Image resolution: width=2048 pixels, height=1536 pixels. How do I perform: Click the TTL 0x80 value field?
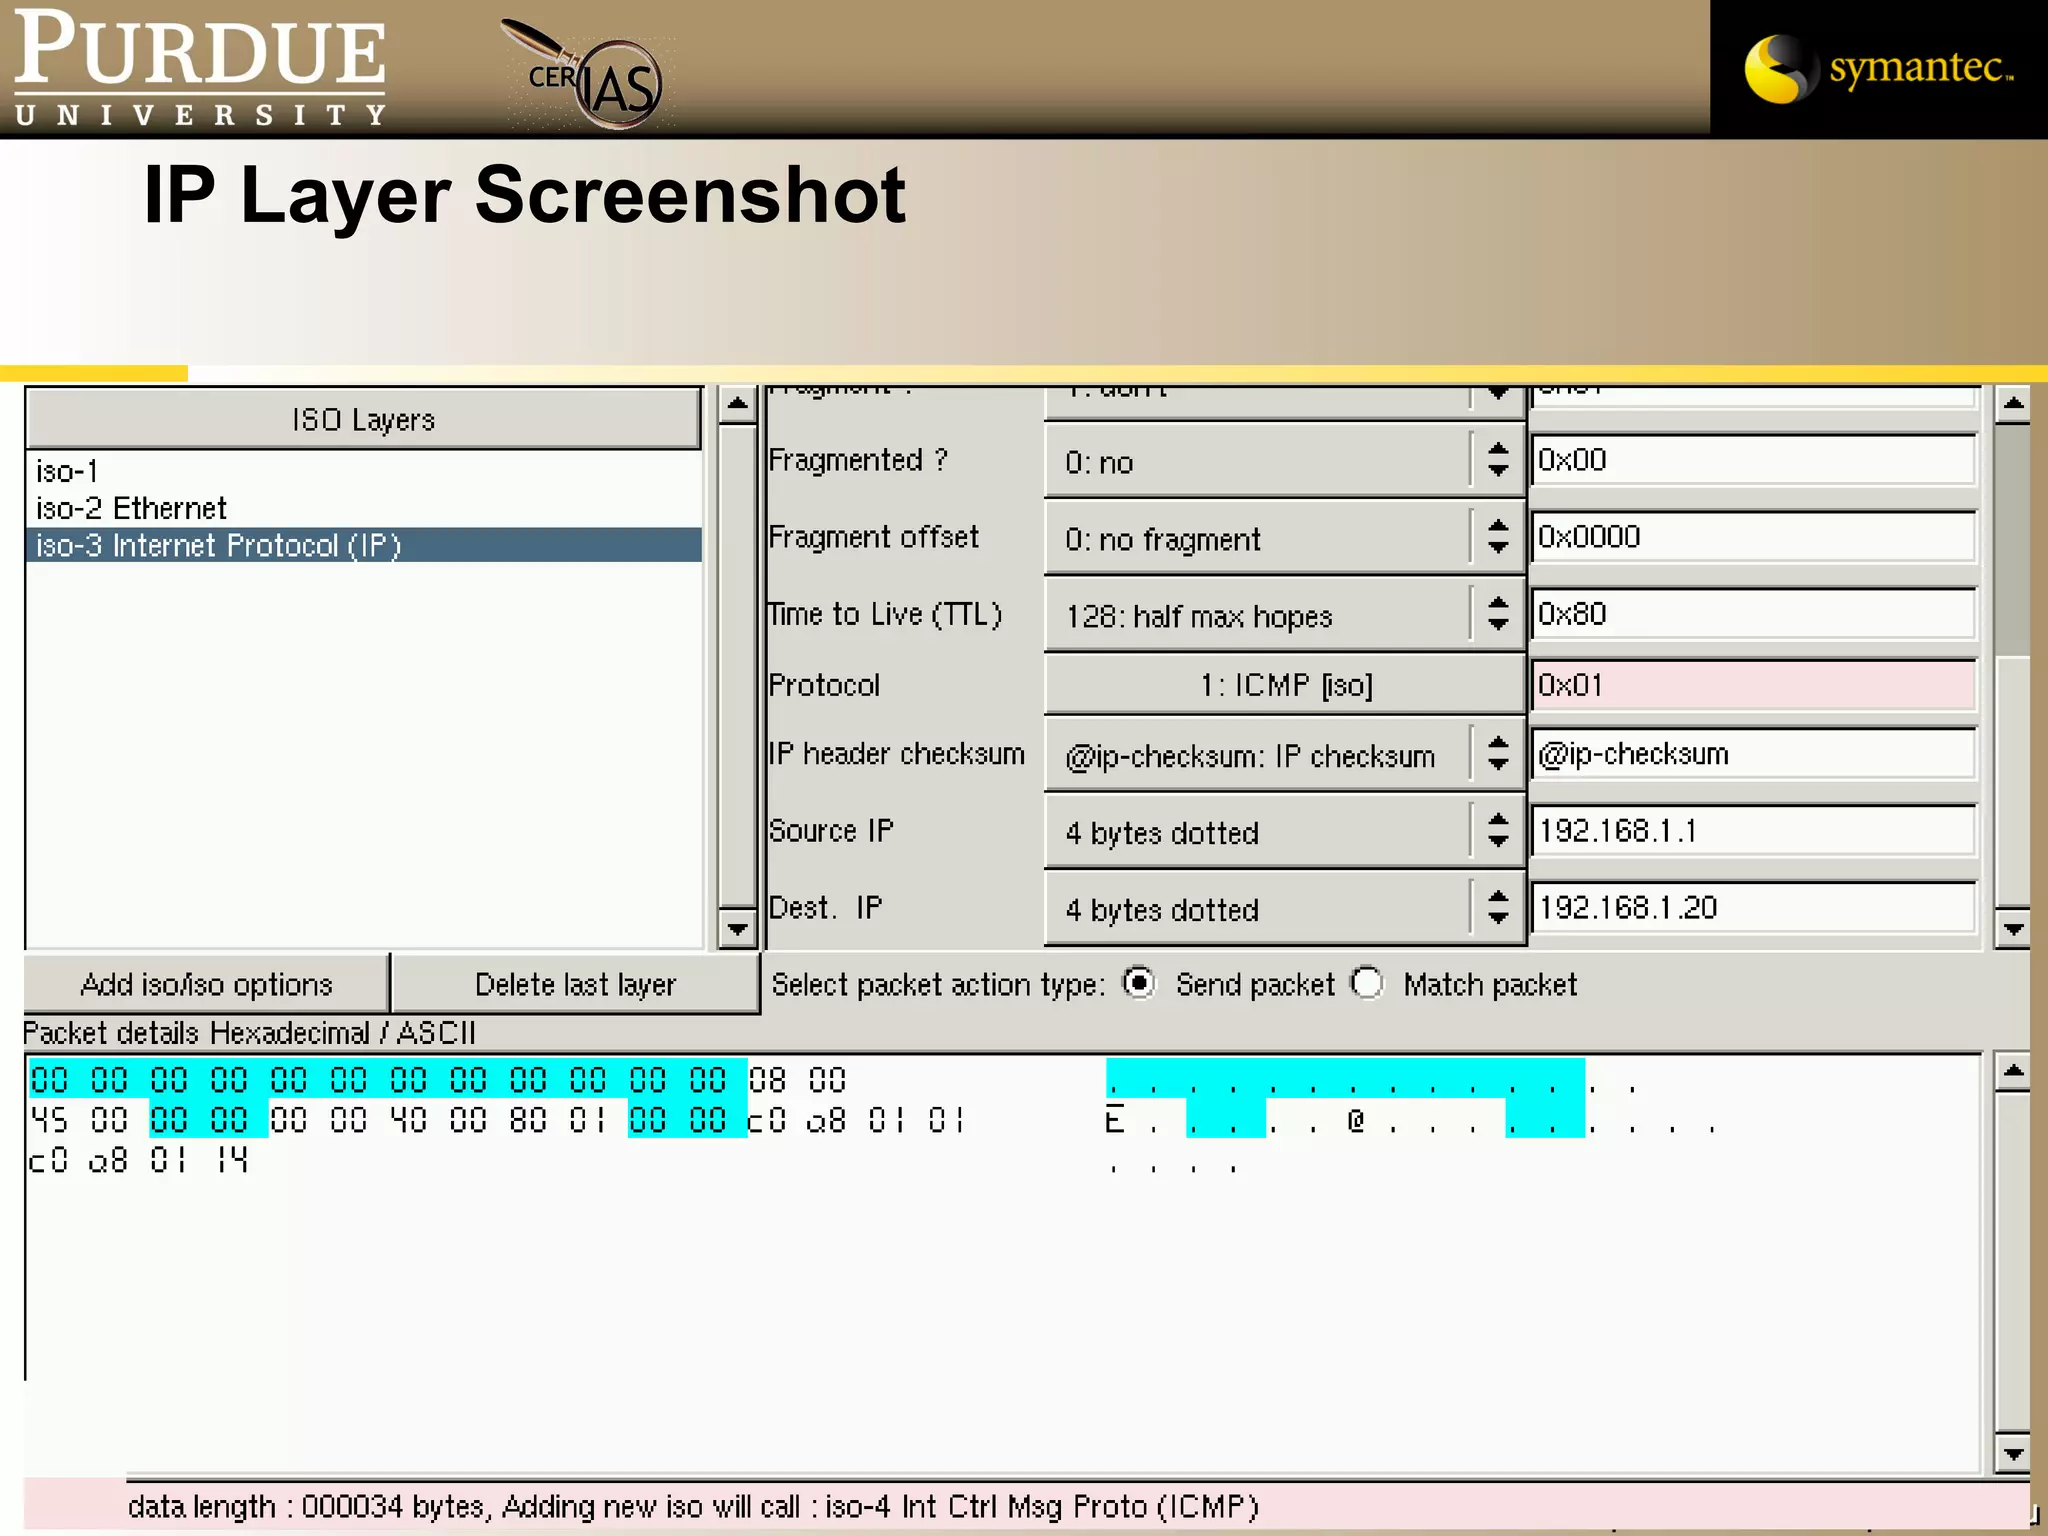coord(1754,614)
